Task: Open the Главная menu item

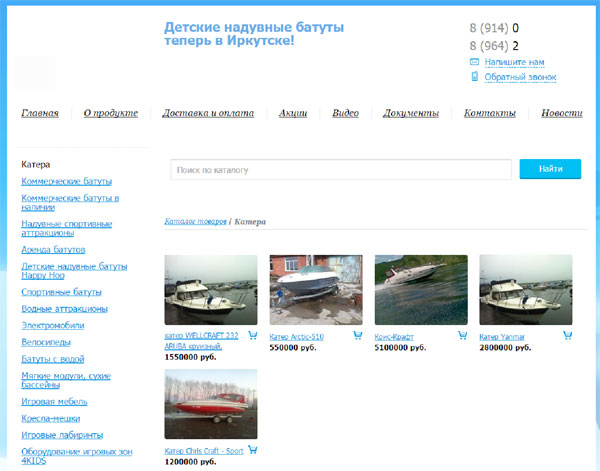Action: click(x=40, y=113)
